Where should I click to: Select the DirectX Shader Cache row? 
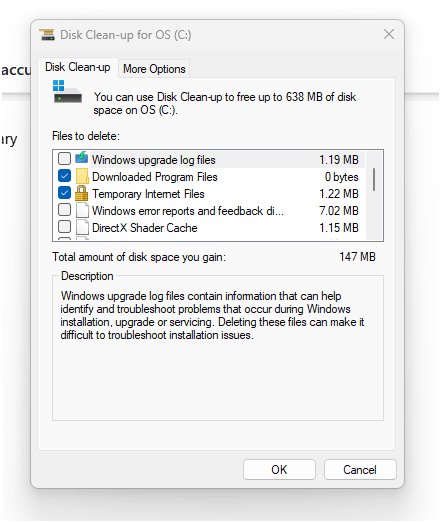click(211, 227)
